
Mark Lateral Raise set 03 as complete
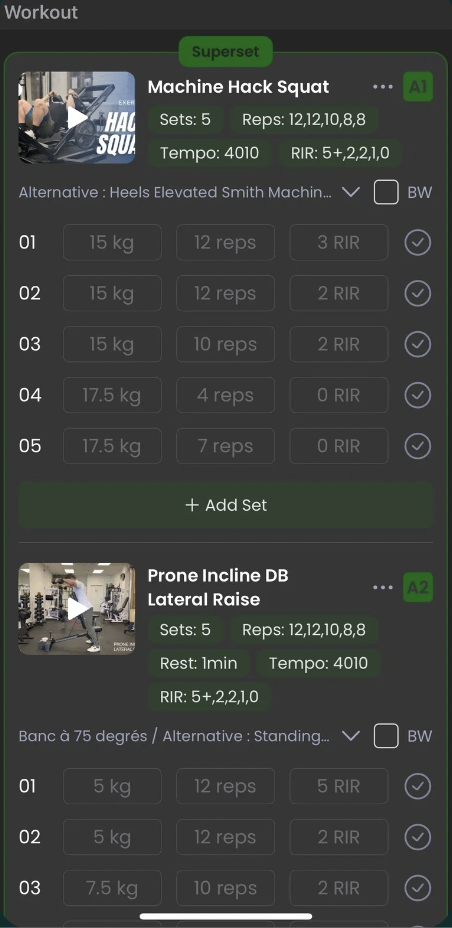[x=418, y=888]
